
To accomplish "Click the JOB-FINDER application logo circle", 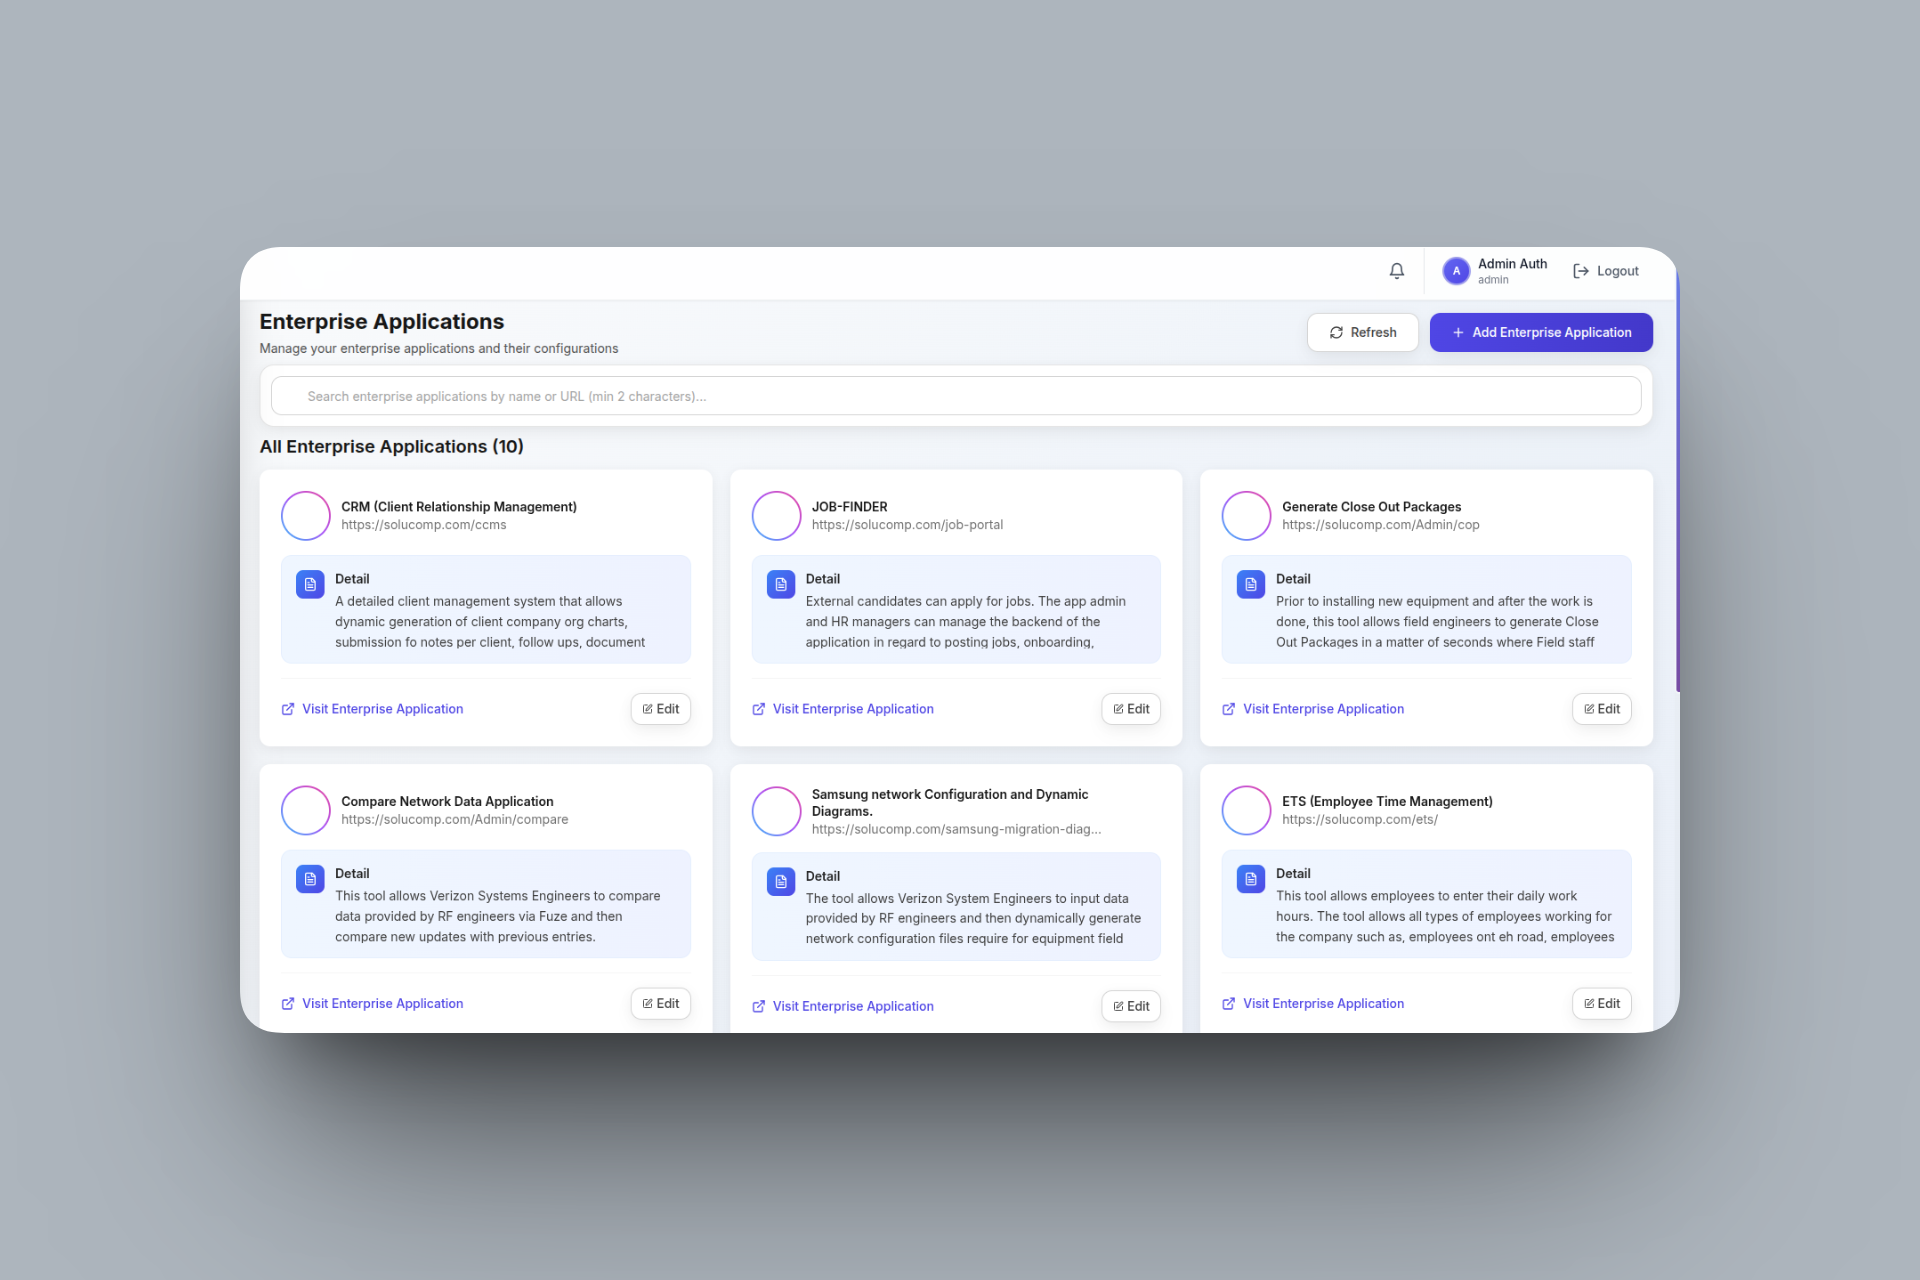I will (x=776, y=516).
